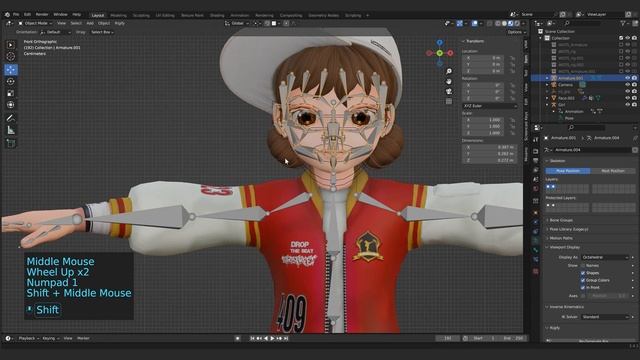Toggle Shapes checkbox in Viewport Display
The image size is (640, 360).
click(583, 273)
